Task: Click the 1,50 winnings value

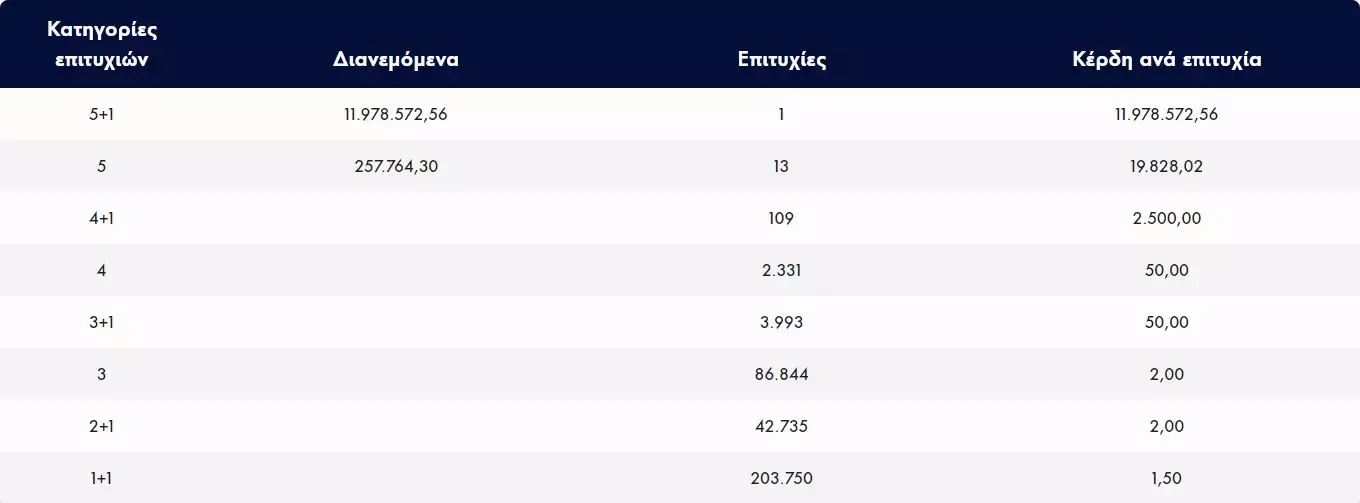Action: (1166, 478)
